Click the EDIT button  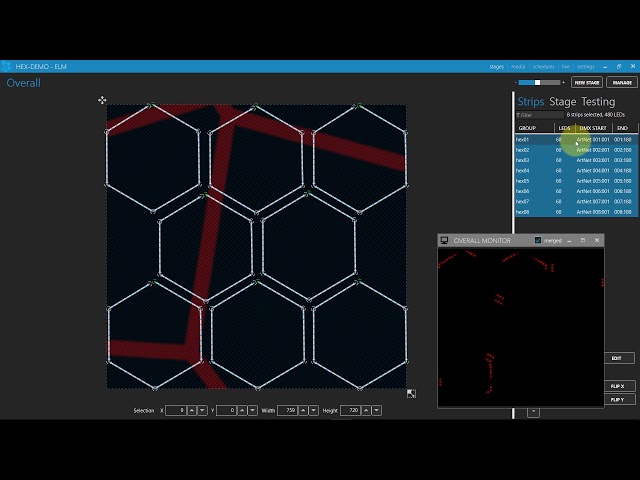click(619, 358)
